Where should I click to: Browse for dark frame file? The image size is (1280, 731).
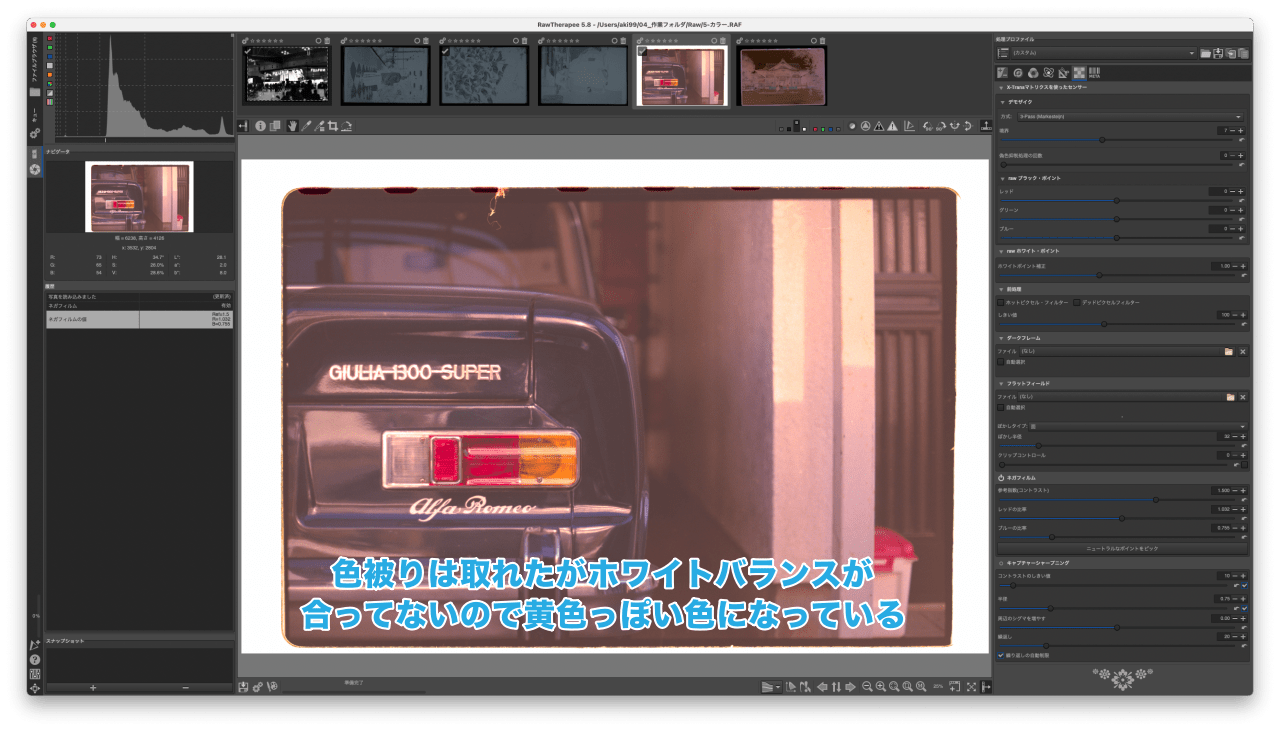click(1229, 352)
